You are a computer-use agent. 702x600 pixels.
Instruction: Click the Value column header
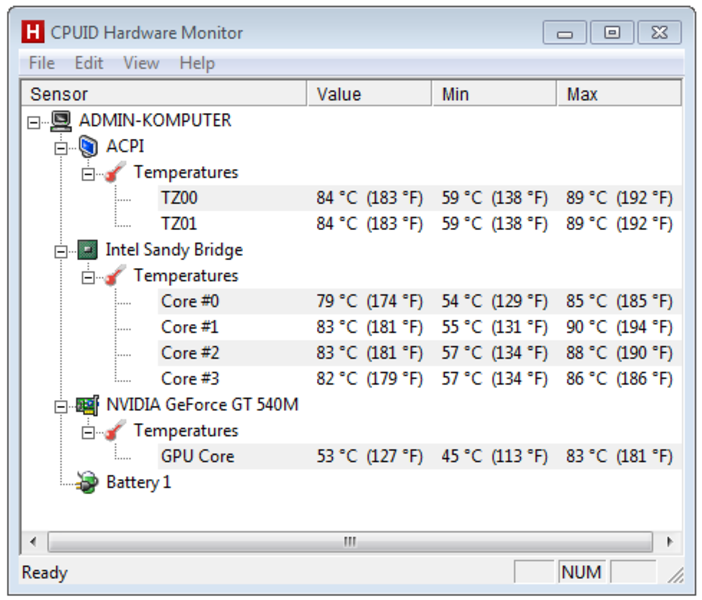pyautogui.click(x=370, y=94)
